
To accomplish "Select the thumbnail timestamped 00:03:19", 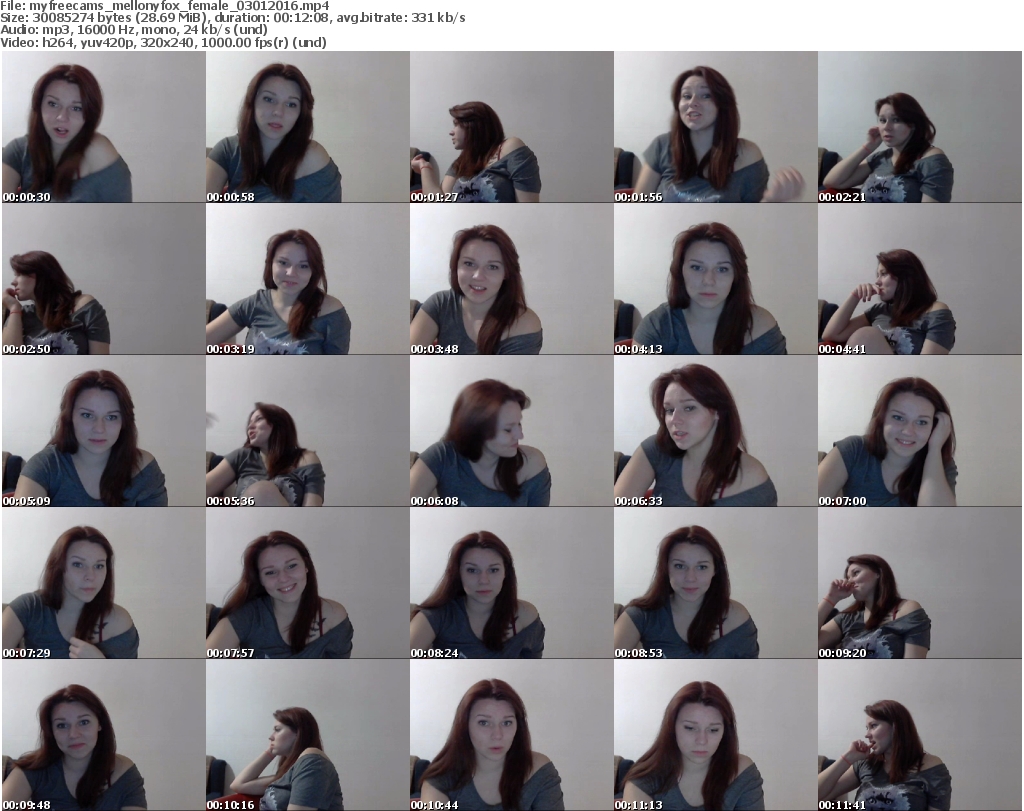I will (x=308, y=279).
